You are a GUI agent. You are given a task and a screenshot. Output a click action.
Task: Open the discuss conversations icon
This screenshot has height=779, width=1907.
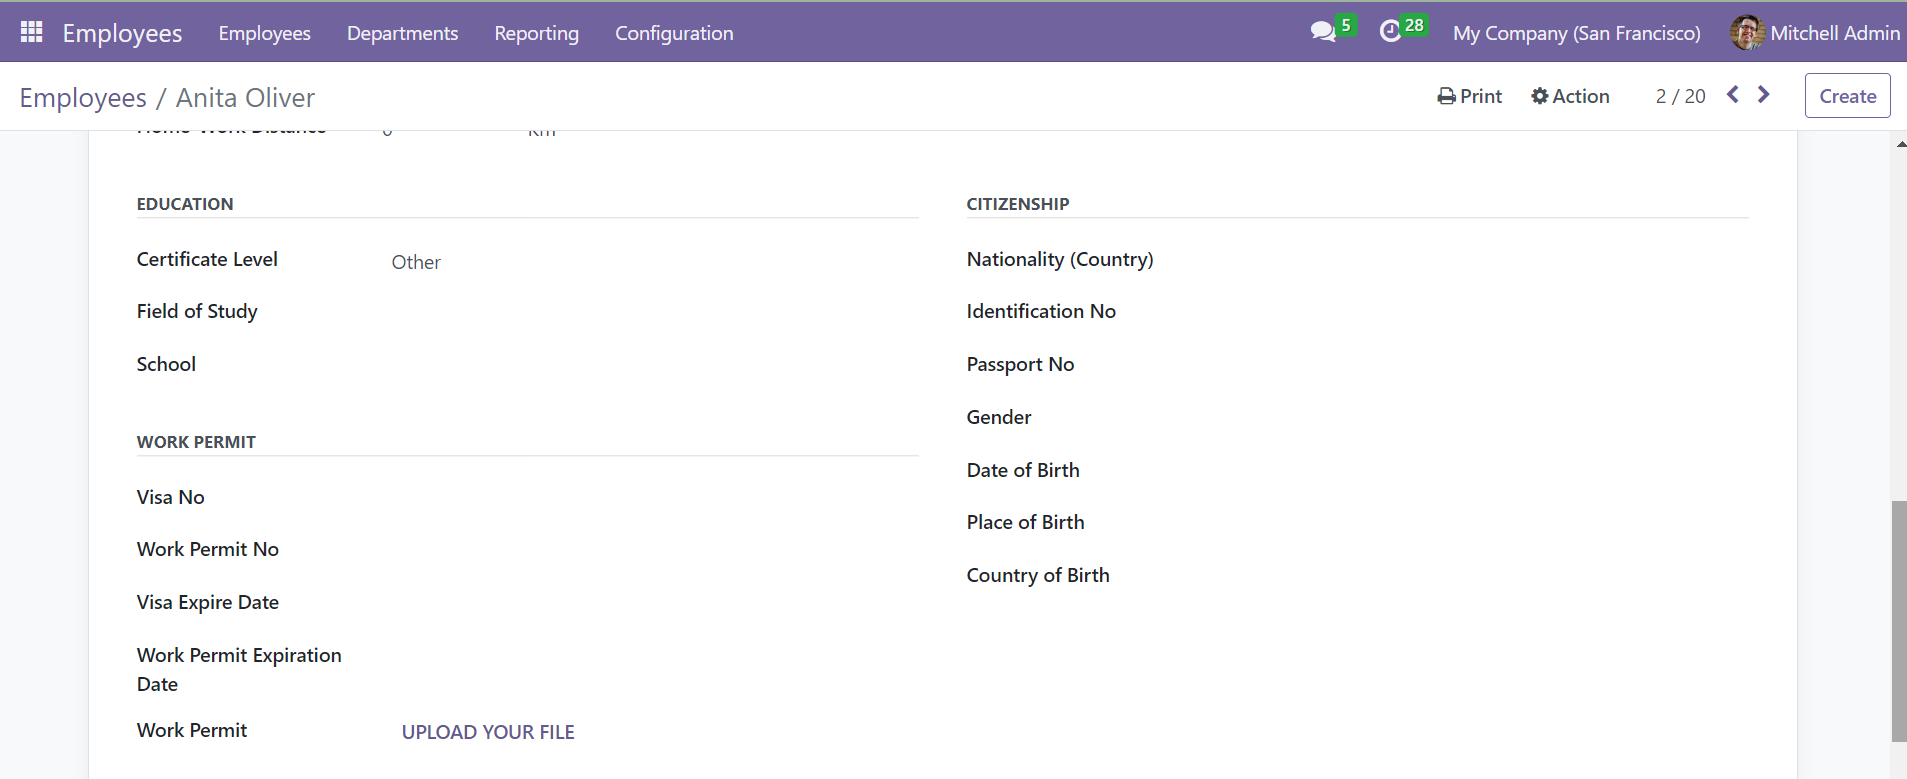pos(1323,32)
